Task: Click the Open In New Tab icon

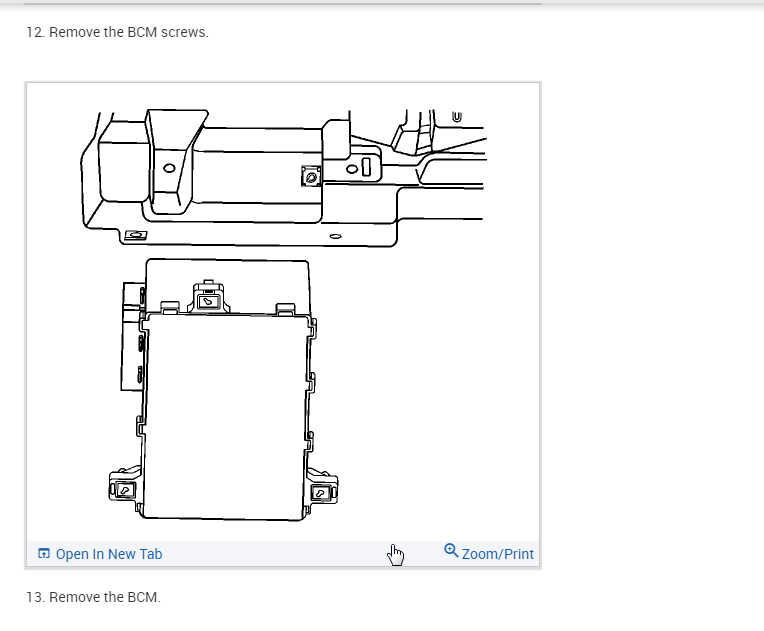Action: point(44,554)
